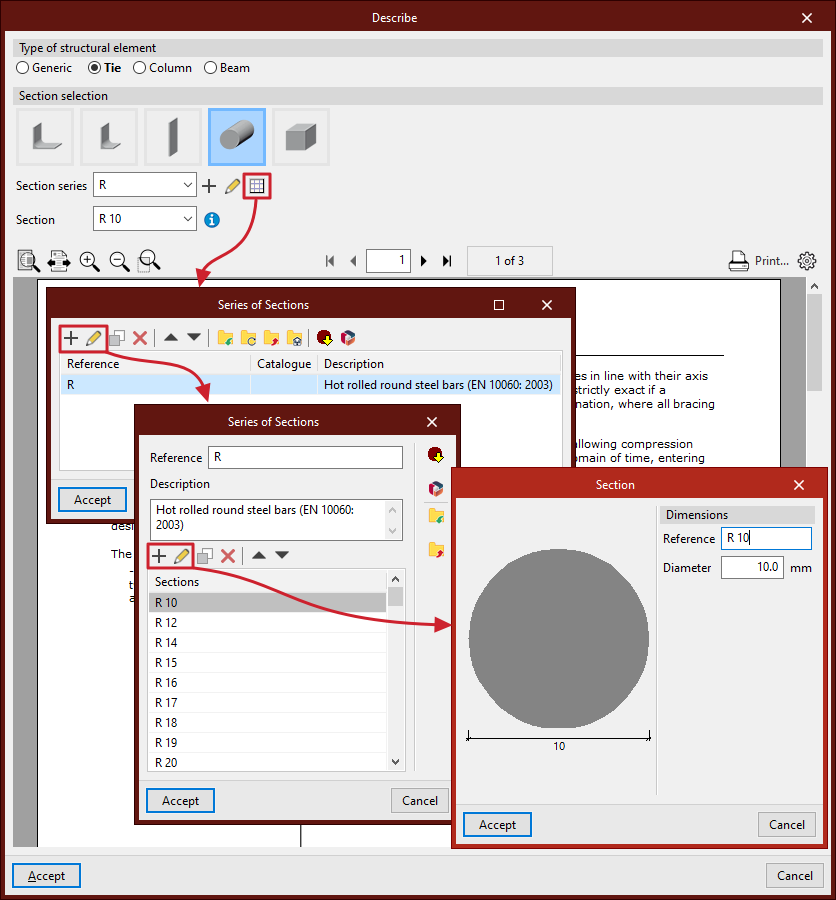The image size is (836, 900).
Task: Select Generic structural element type
Action: click(44, 68)
